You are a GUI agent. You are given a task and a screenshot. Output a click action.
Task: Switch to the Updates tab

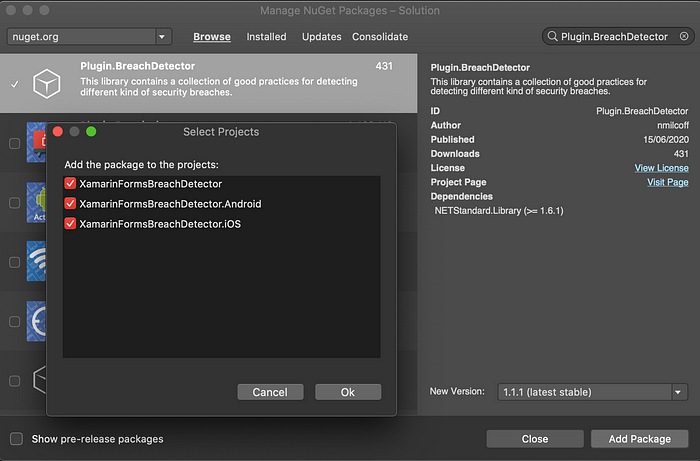pos(321,37)
